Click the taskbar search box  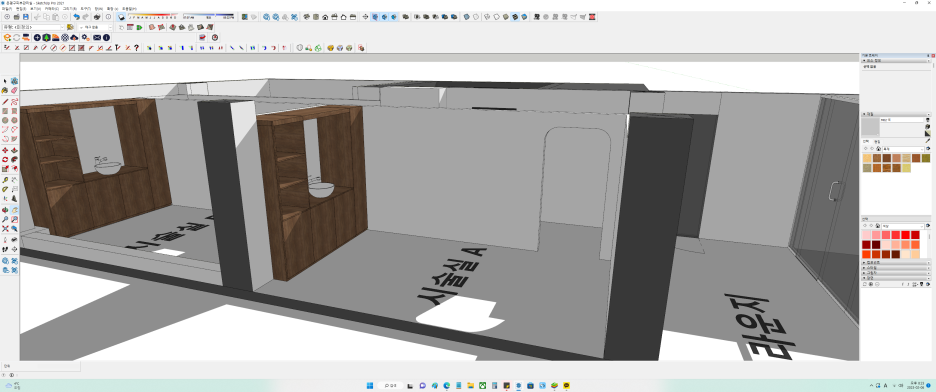(391, 385)
